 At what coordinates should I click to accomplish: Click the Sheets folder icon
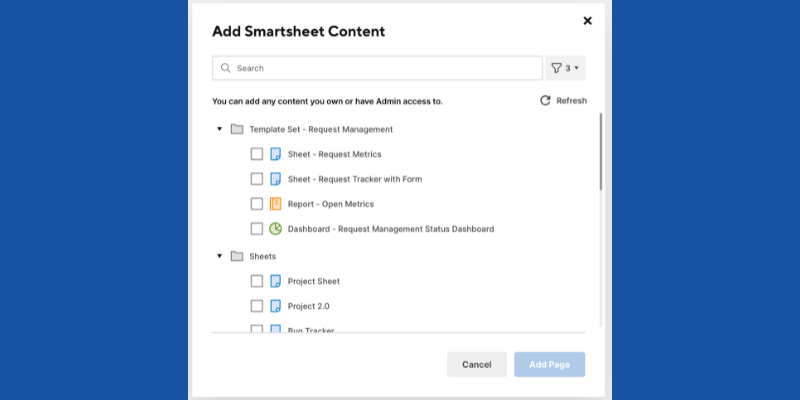237,256
